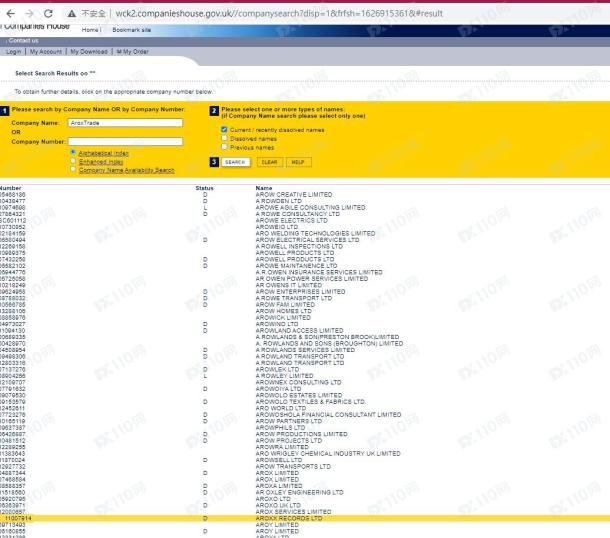Open My Order
This screenshot has height=538, width=610.
click(x=133, y=51)
